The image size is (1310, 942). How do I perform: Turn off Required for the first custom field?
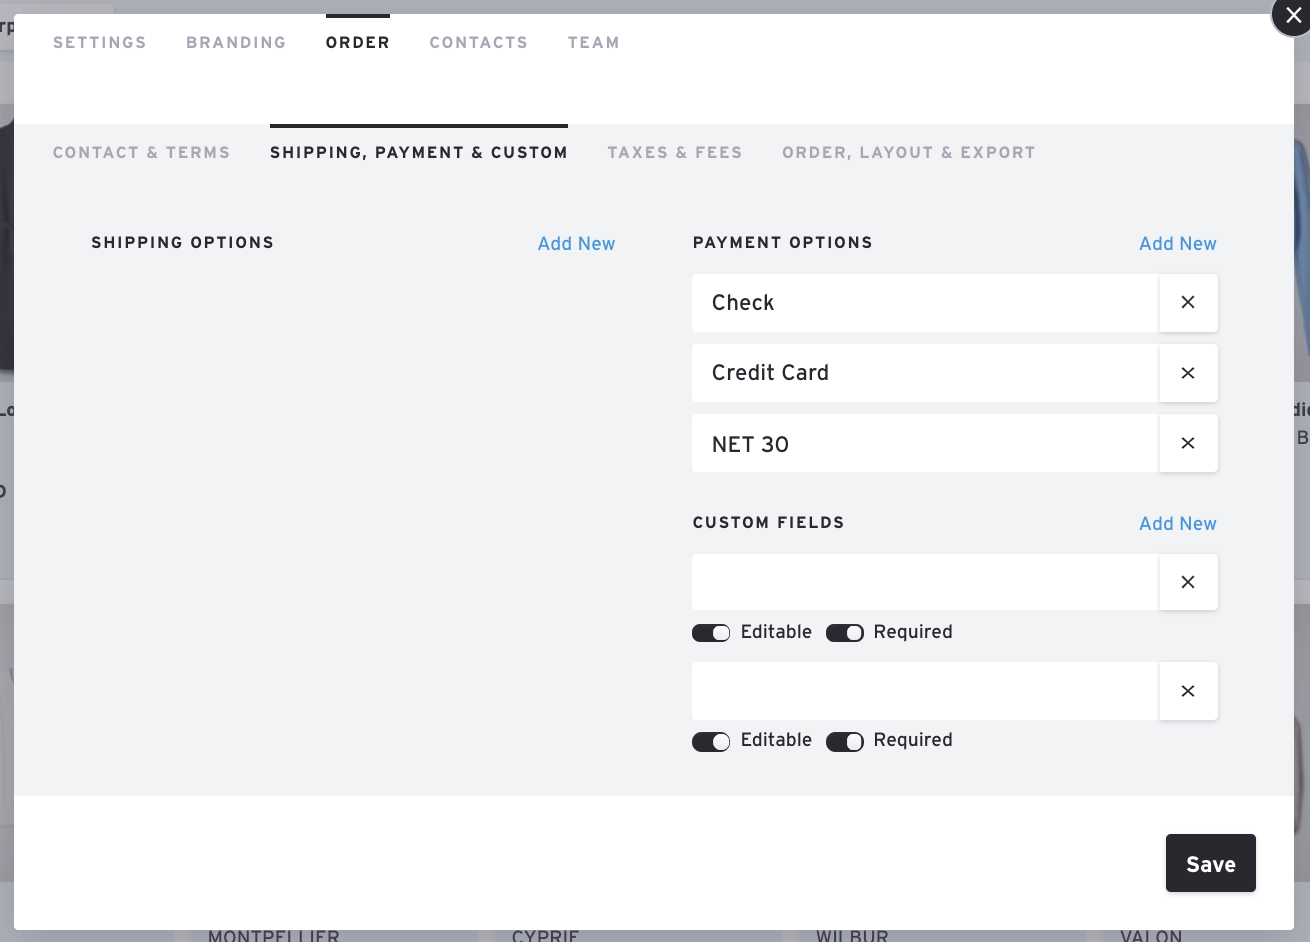(x=845, y=632)
